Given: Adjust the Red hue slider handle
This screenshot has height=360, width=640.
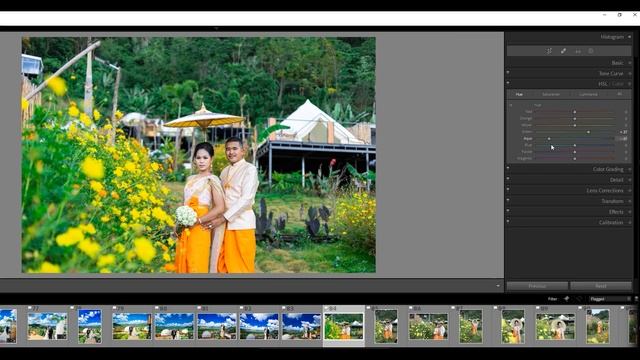Looking at the screenshot, I should (575, 111).
